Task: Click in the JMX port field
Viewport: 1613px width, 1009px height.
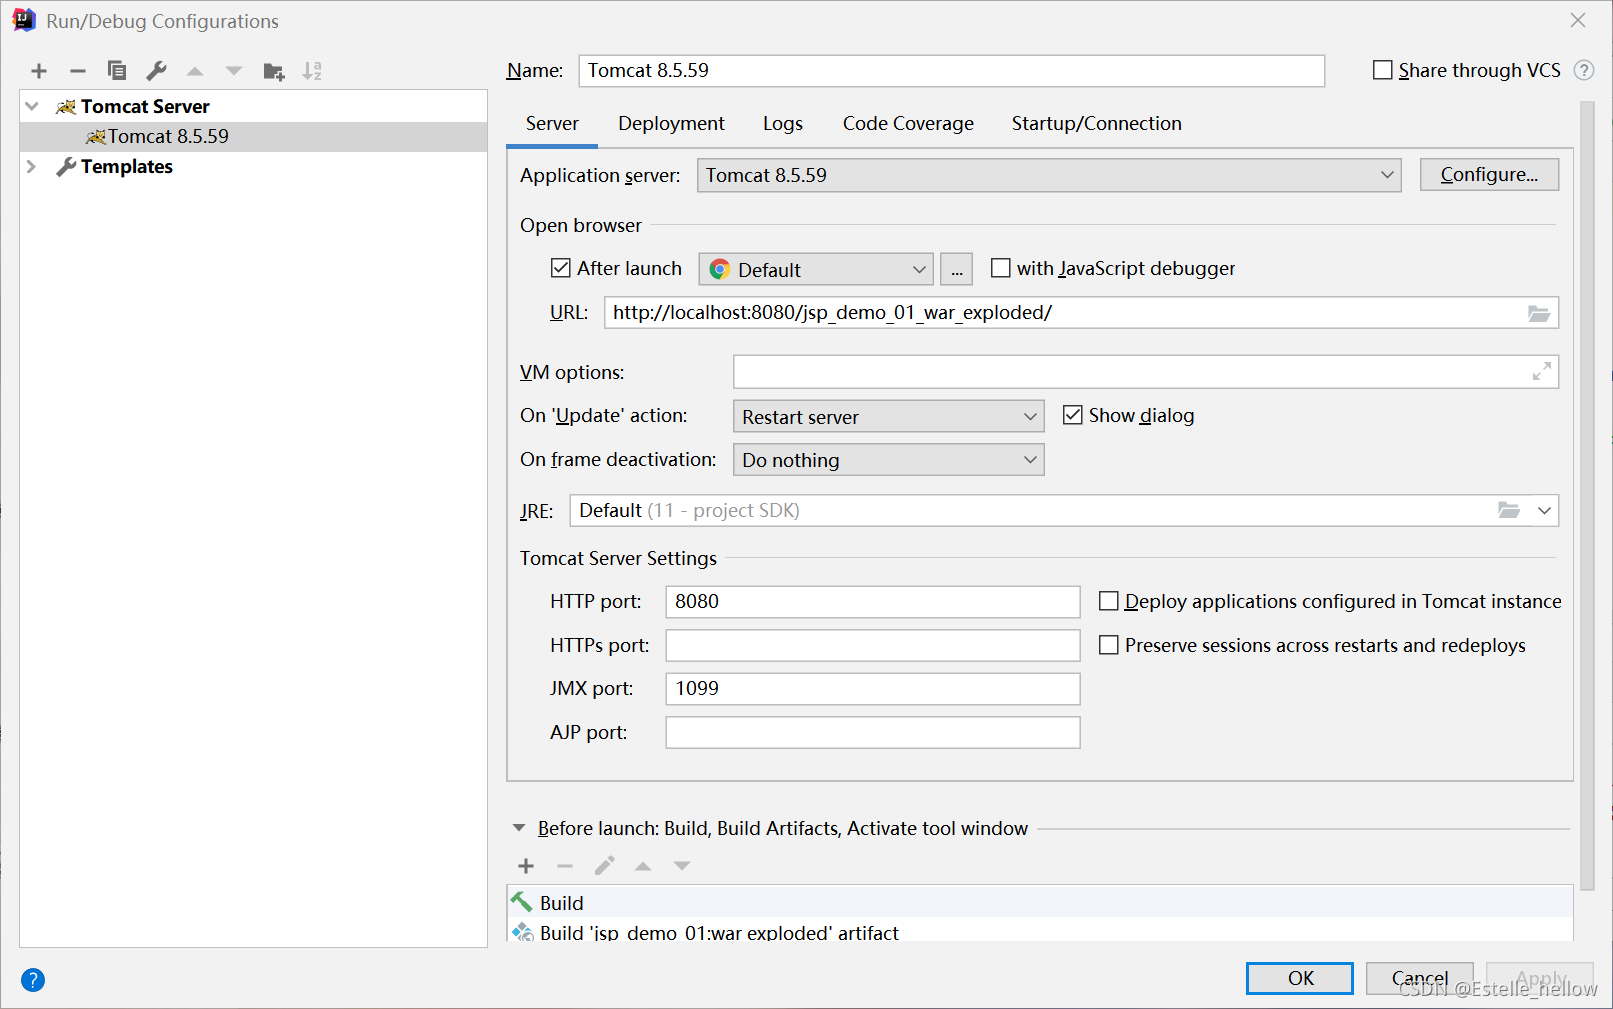Action: pyautogui.click(x=873, y=689)
